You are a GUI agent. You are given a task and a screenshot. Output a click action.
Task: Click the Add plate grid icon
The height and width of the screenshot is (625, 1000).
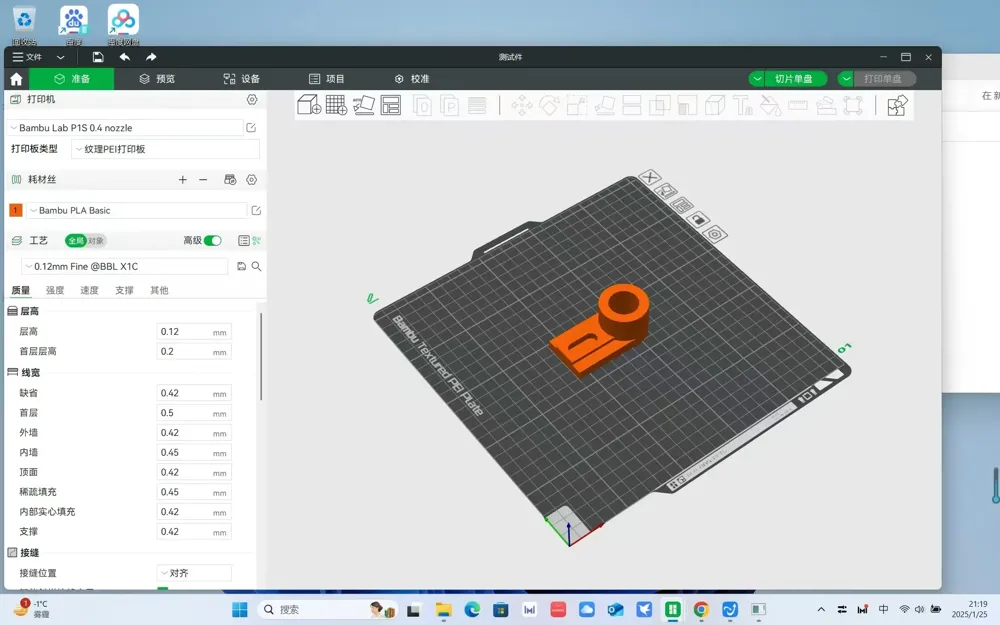coord(336,105)
